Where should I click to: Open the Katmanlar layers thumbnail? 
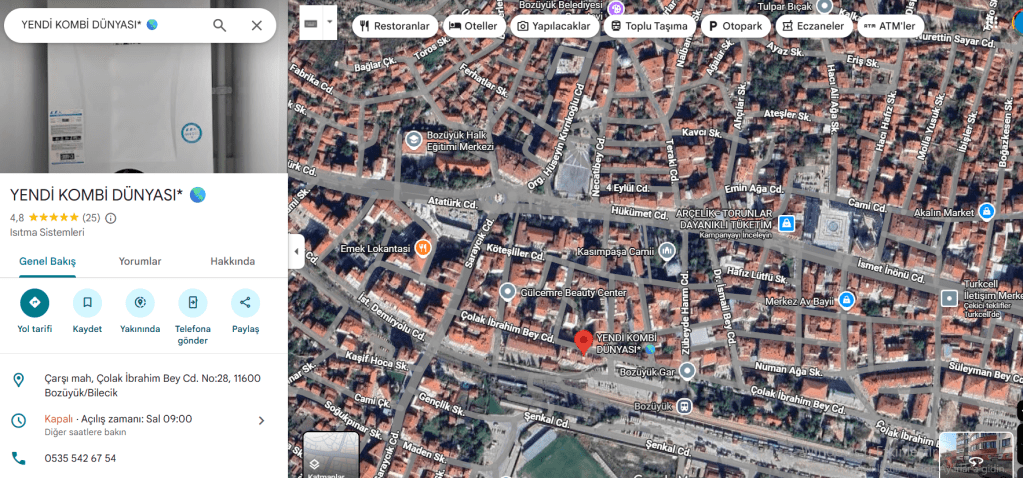[x=331, y=456]
